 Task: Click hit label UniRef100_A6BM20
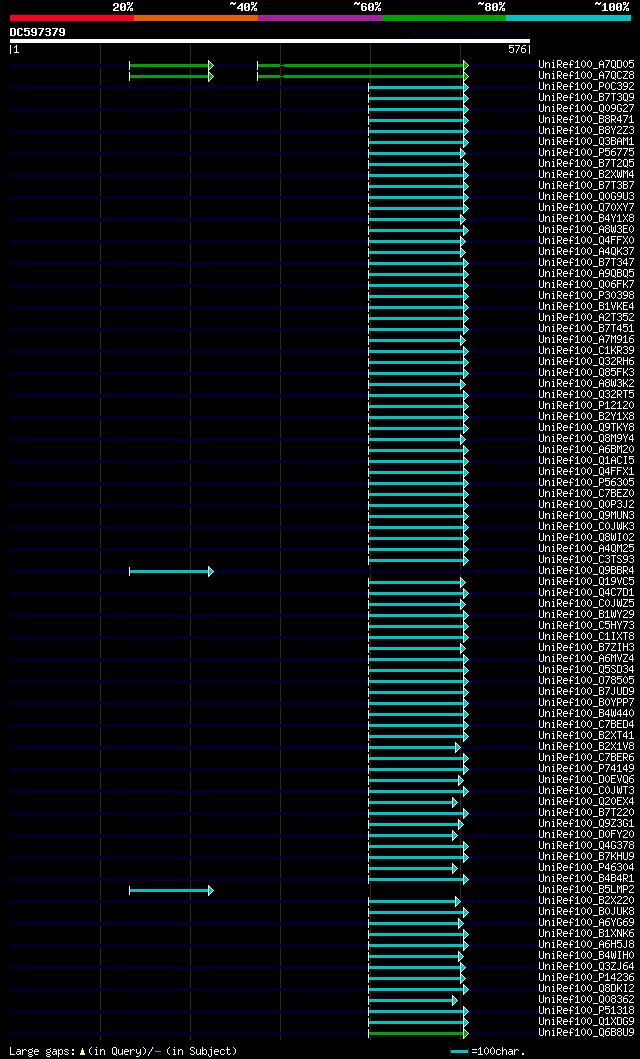pyautogui.click(x=586, y=449)
